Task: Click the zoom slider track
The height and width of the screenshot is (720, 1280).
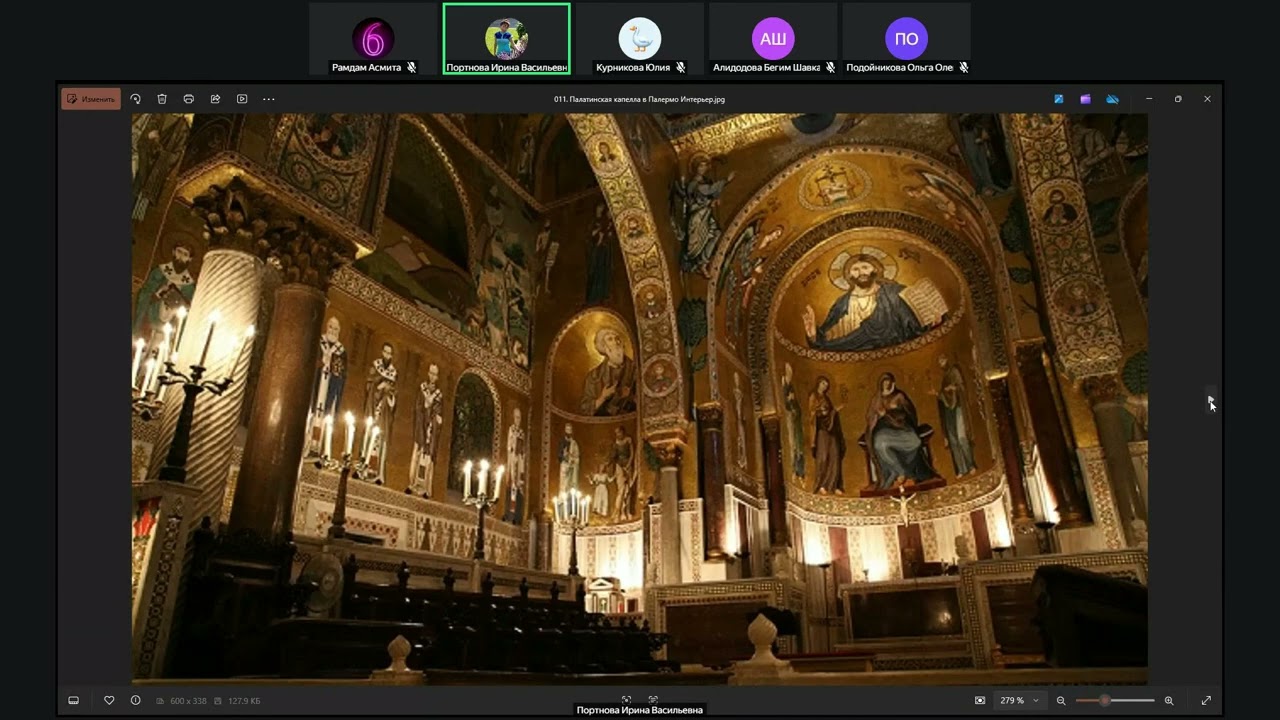Action: [1115, 700]
